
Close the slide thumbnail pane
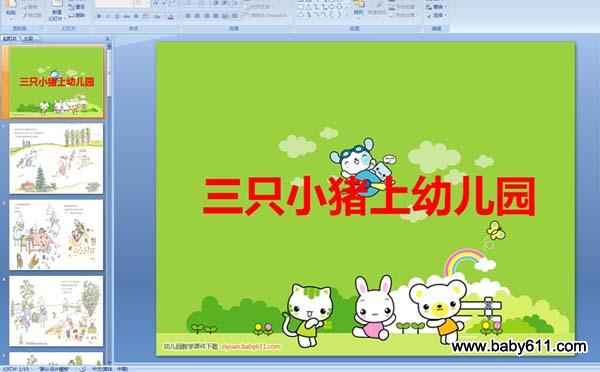click(x=107, y=39)
